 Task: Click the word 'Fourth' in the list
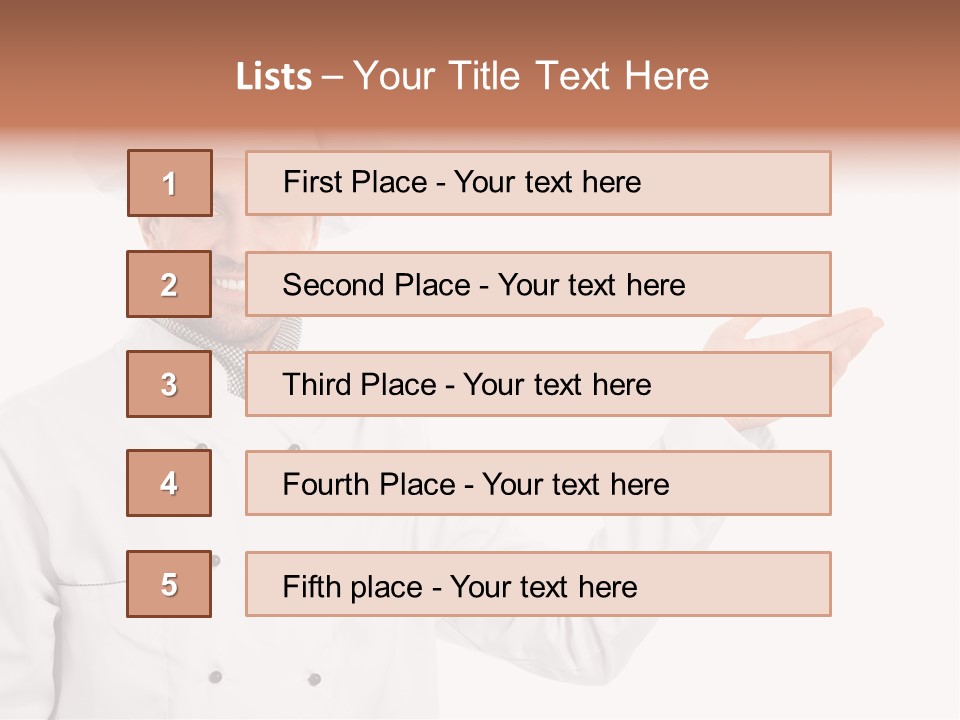point(327,485)
